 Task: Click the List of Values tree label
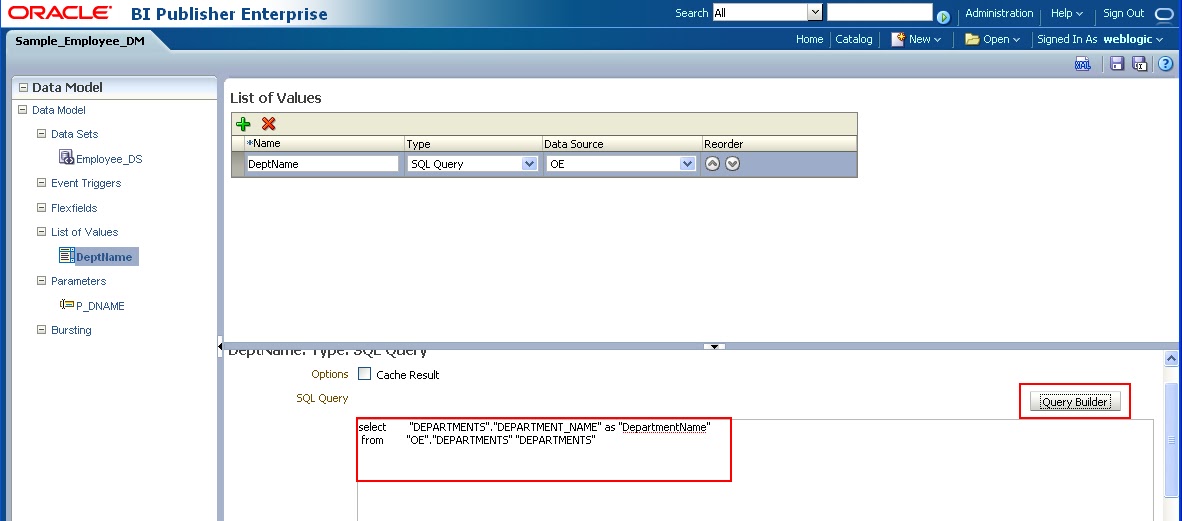84,232
